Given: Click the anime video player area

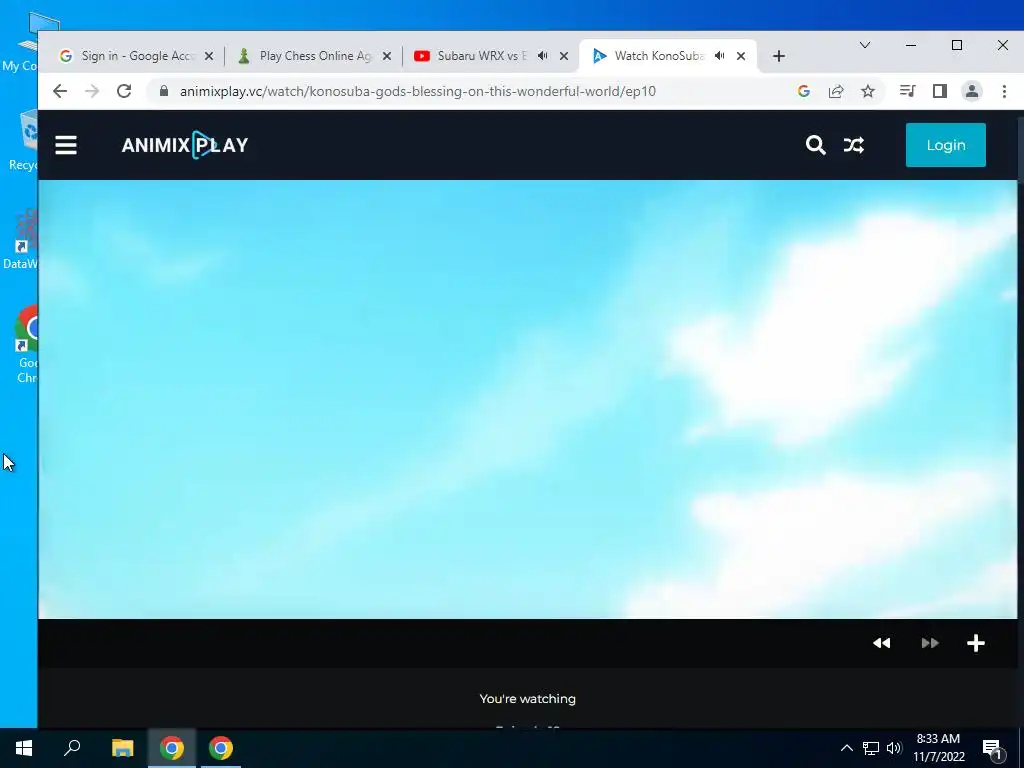Looking at the screenshot, I should [528, 399].
